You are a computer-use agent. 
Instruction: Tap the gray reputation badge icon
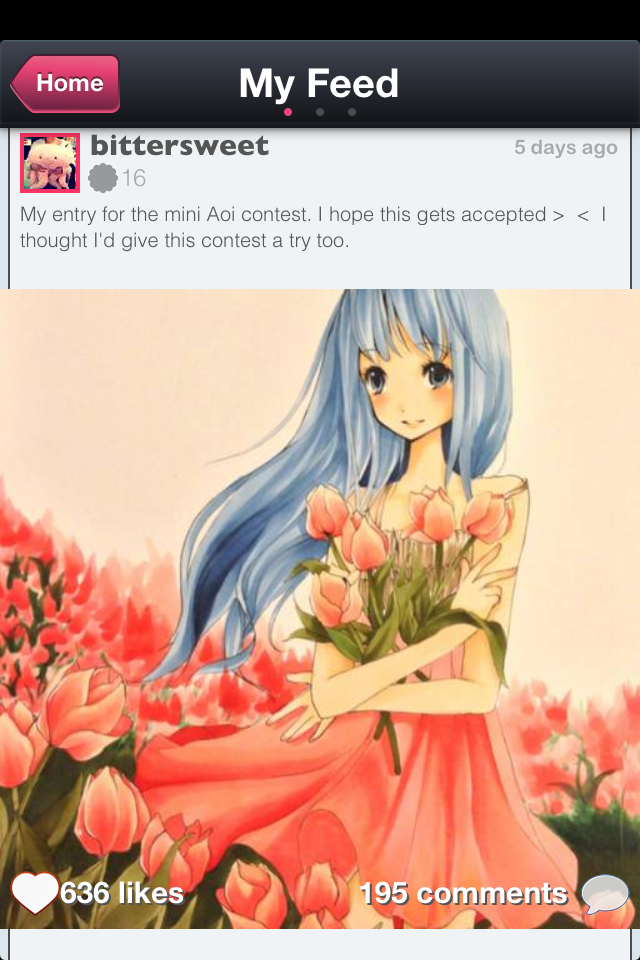pos(103,178)
